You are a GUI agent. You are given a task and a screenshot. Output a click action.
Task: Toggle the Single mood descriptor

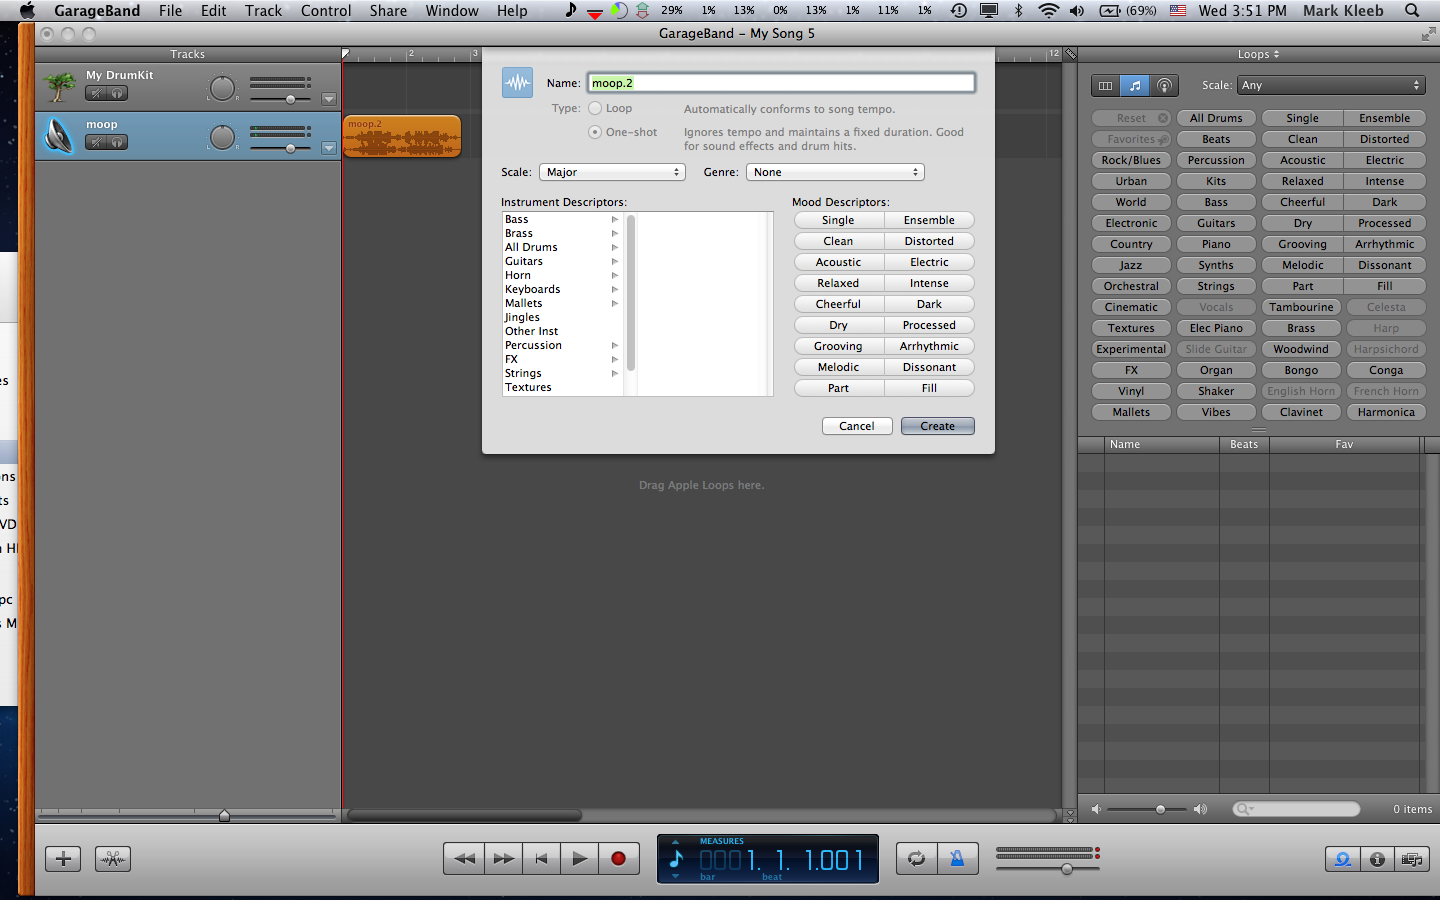[838, 220]
